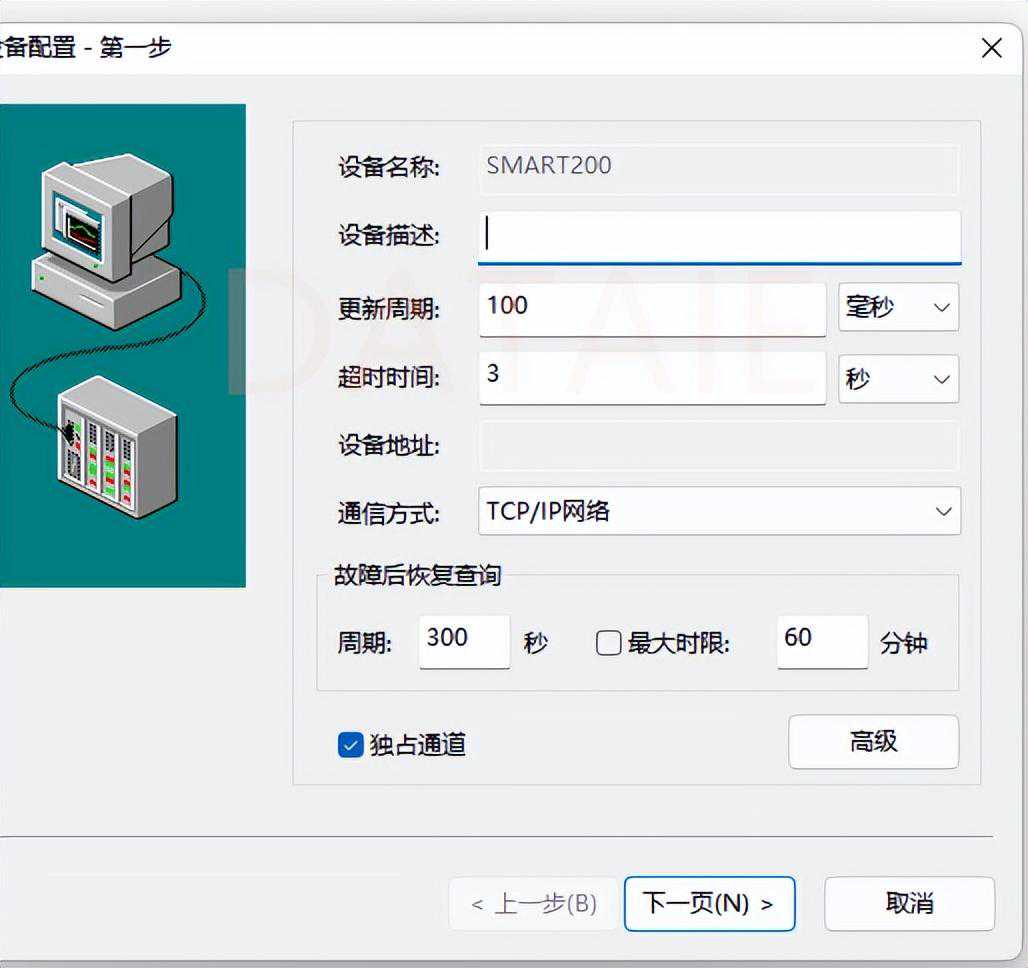Screen dimensions: 1028x968
Task: Open the 毫秒 update period unit dropdown
Action: pyautogui.click(x=897, y=307)
